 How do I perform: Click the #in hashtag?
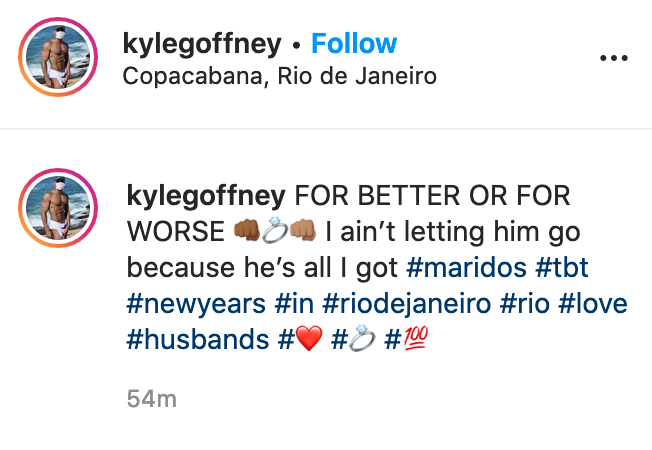pyautogui.click(x=294, y=303)
